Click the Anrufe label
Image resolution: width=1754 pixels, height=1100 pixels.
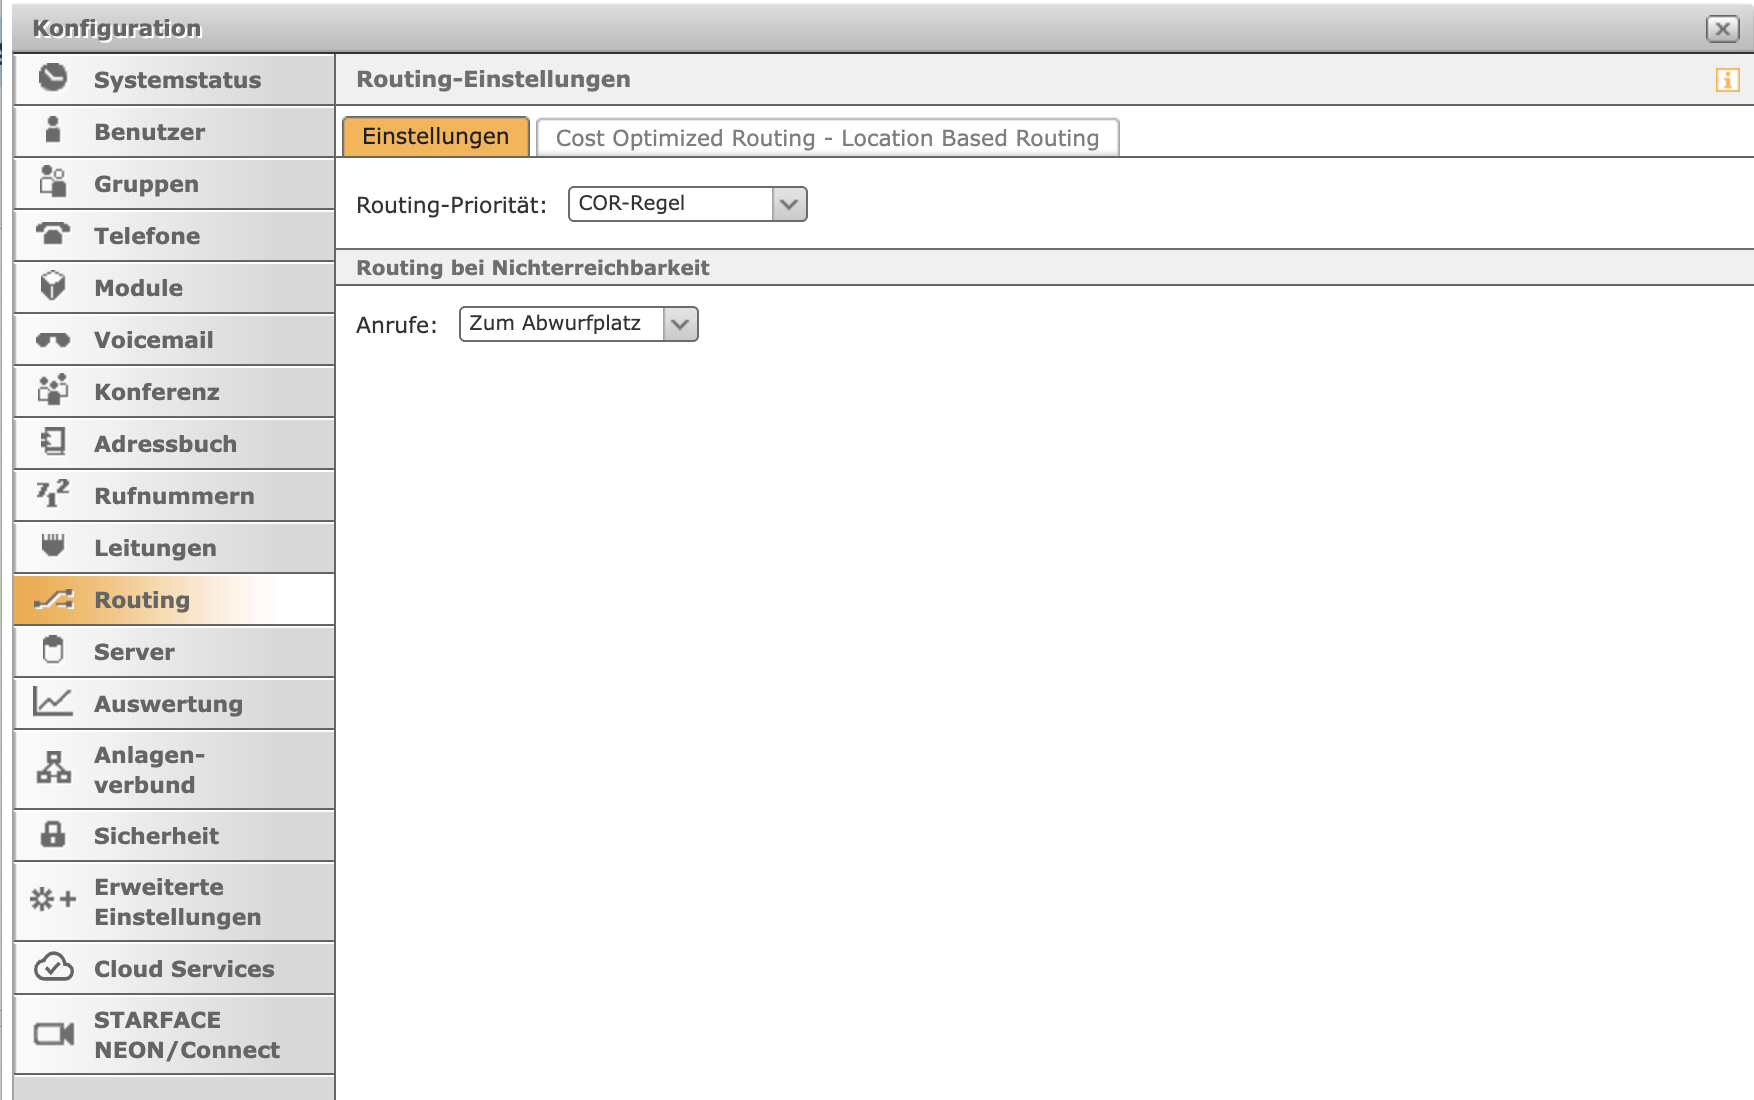click(x=397, y=325)
